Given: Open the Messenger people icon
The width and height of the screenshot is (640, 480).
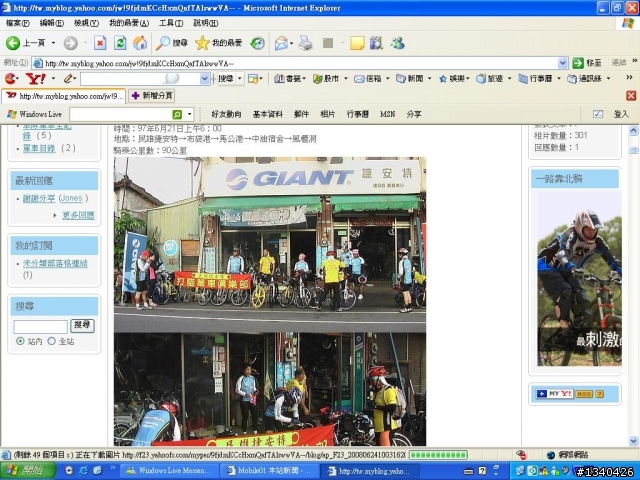Looking at the screenshot, I should point(397,43).
